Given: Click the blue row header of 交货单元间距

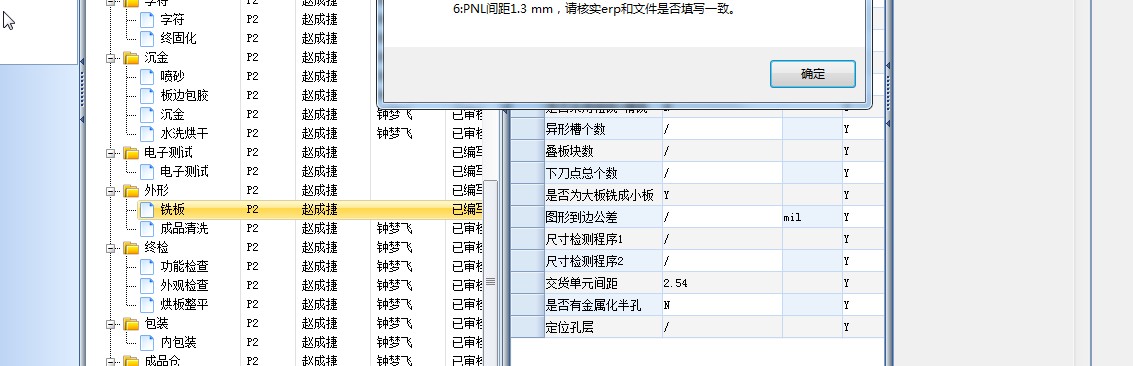Looking at the screenshot, I should [x=527, y=283].
